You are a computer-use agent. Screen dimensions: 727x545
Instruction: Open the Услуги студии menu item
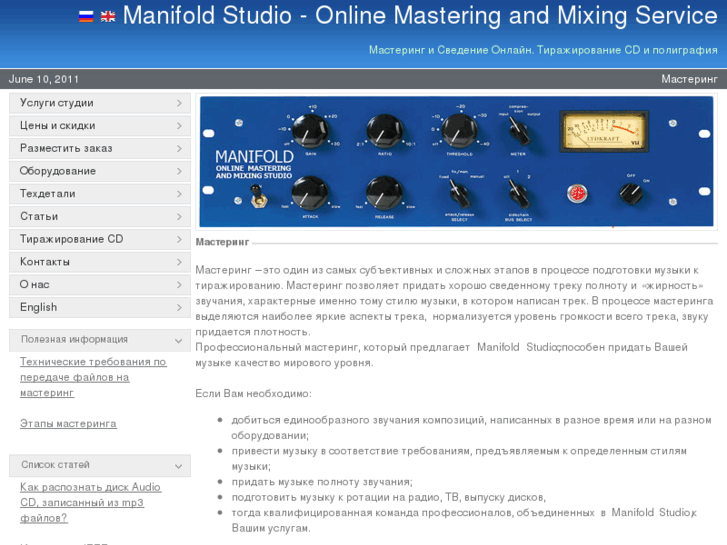[x=100, y=103]
